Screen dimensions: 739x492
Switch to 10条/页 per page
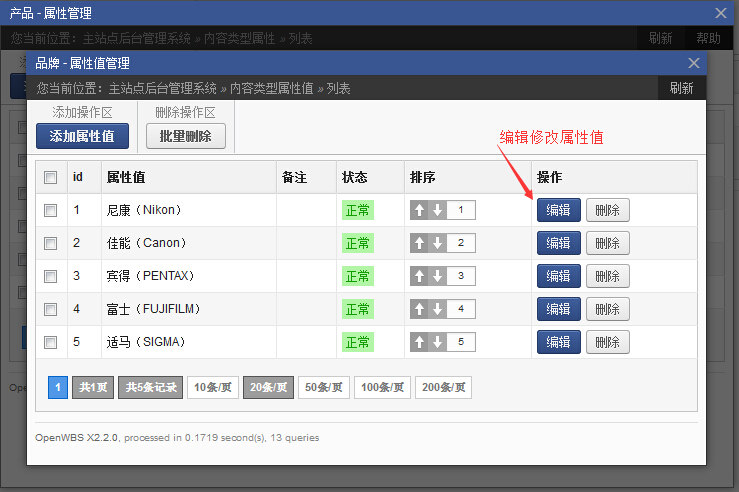[x=212, y=387]
